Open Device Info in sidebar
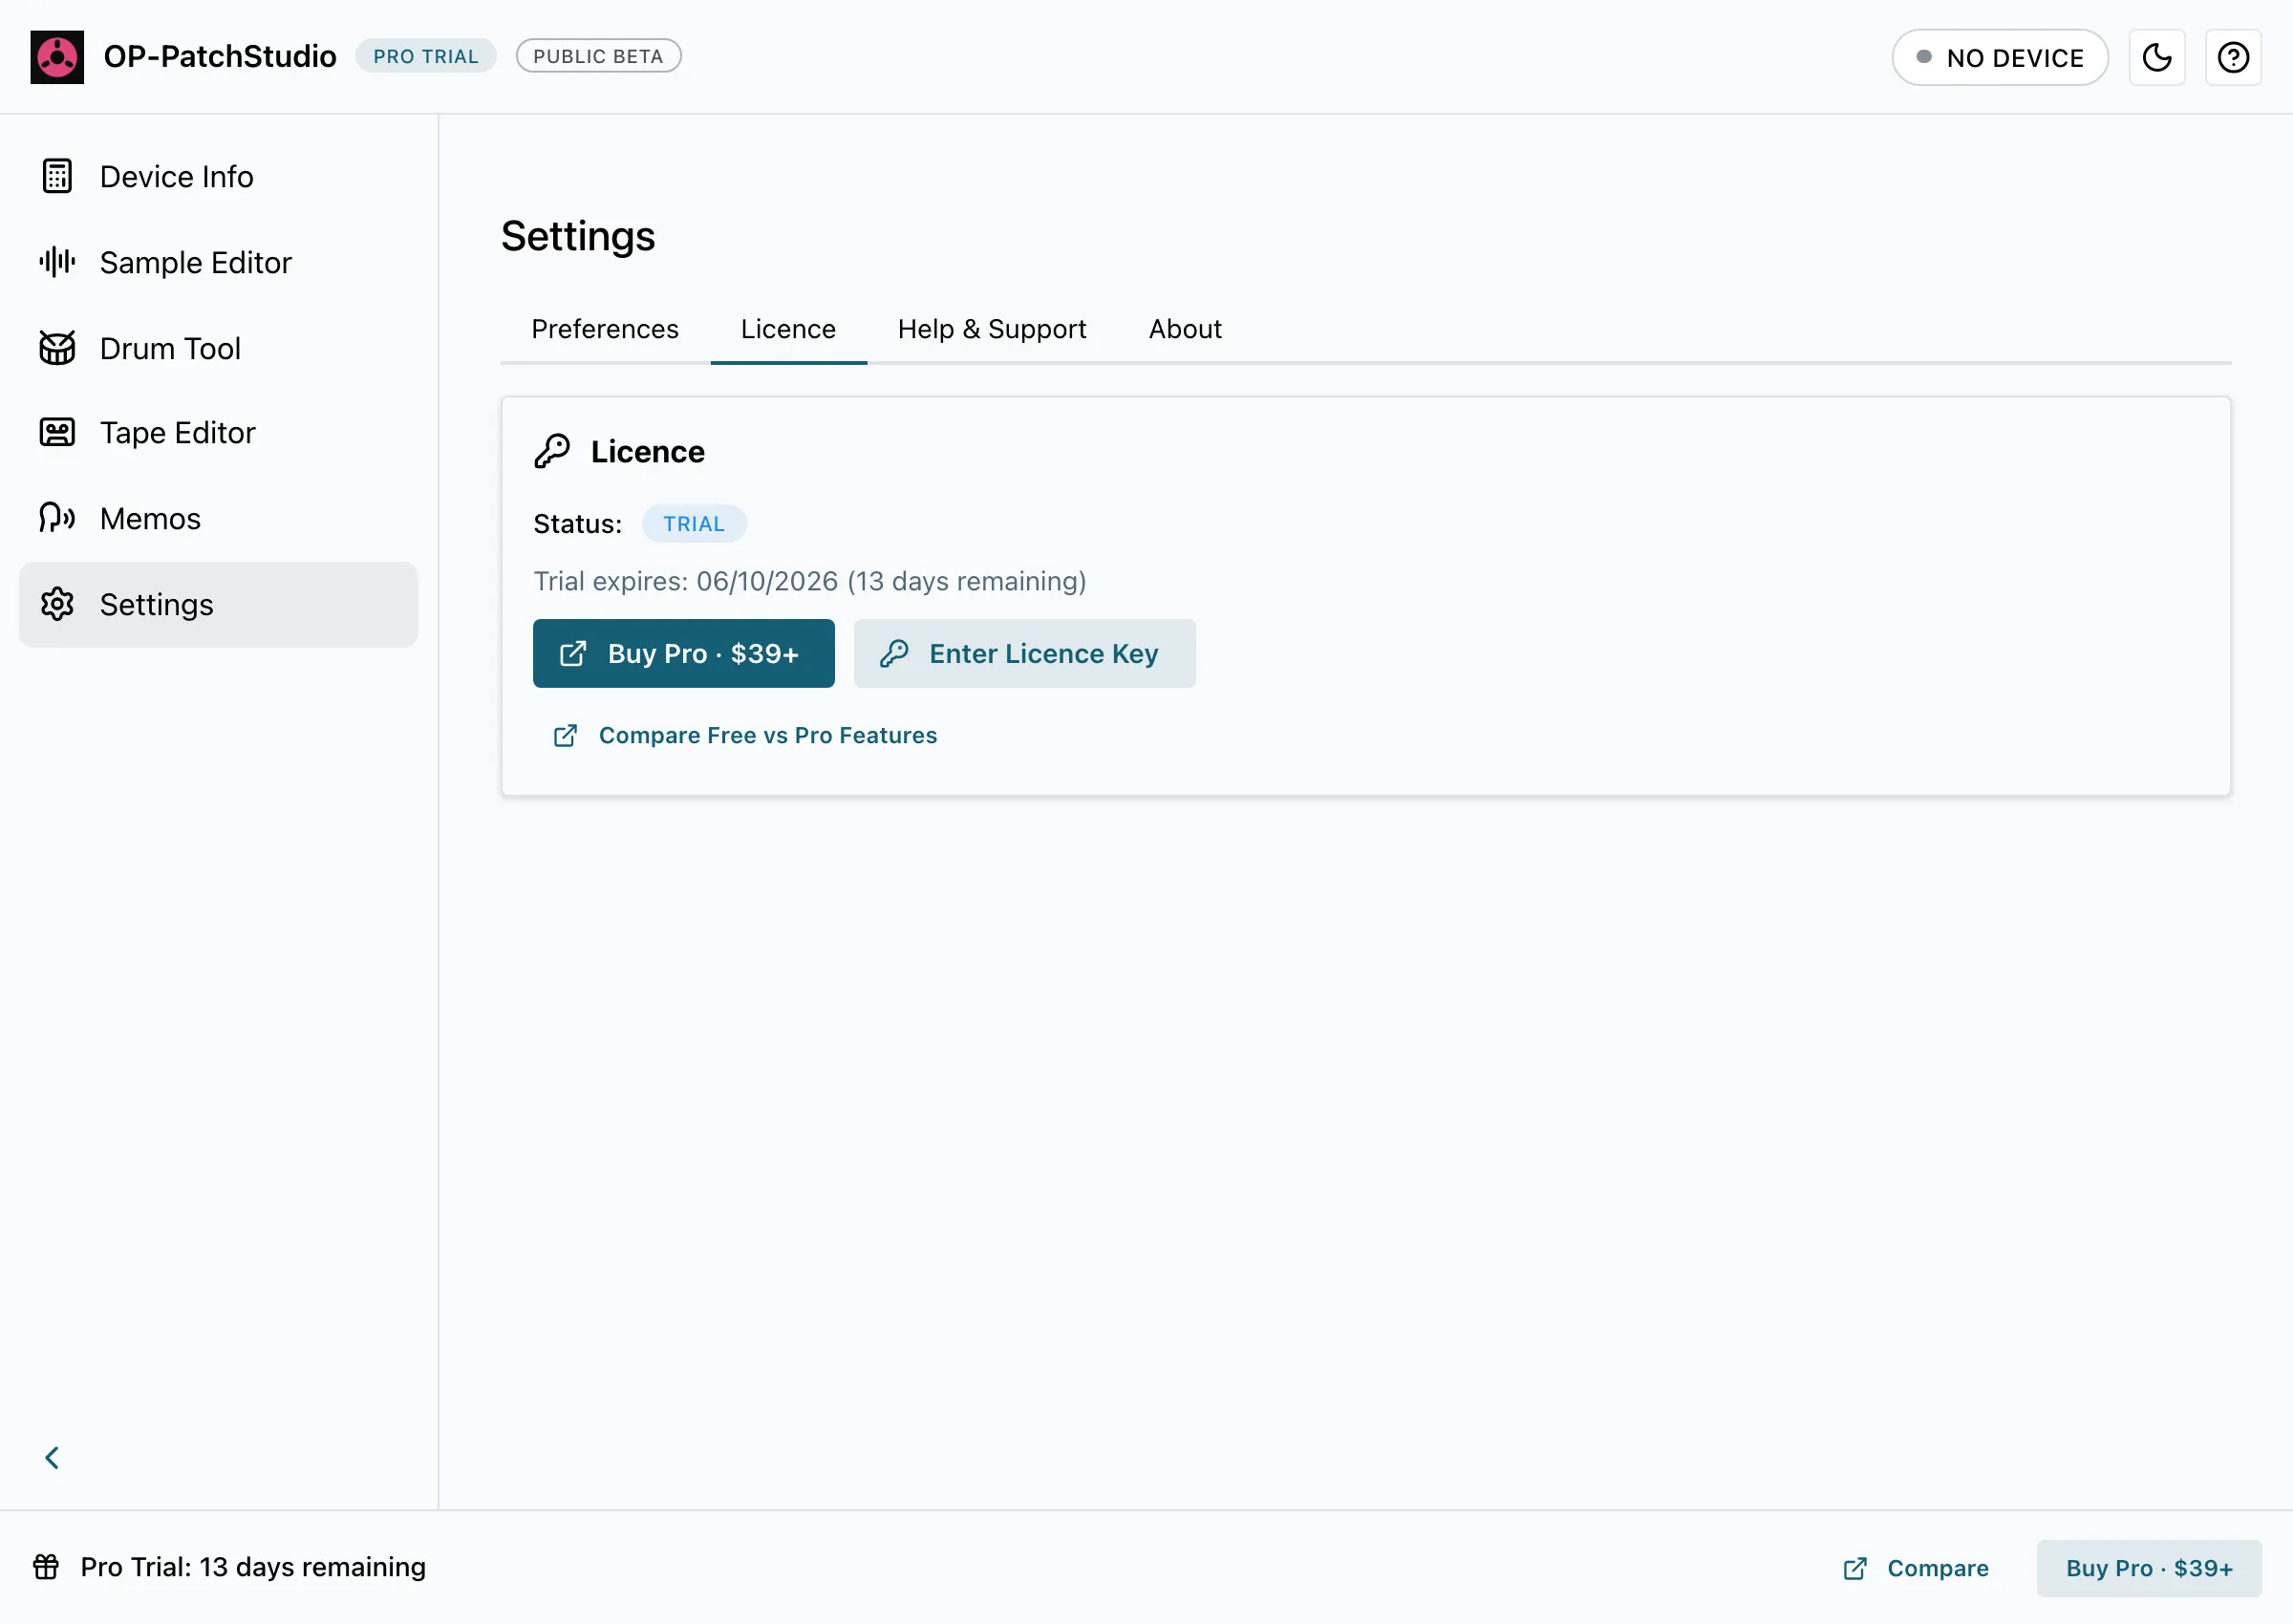The width and height of the screenshot is (2293, 1624). (x=218, y=177)
